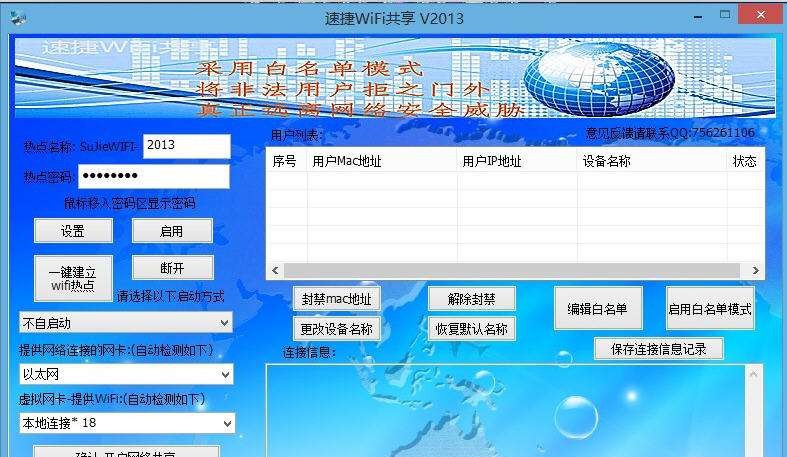Click inside the 连接信息 text area
787x457 pixels.
(x=505, y=410)
